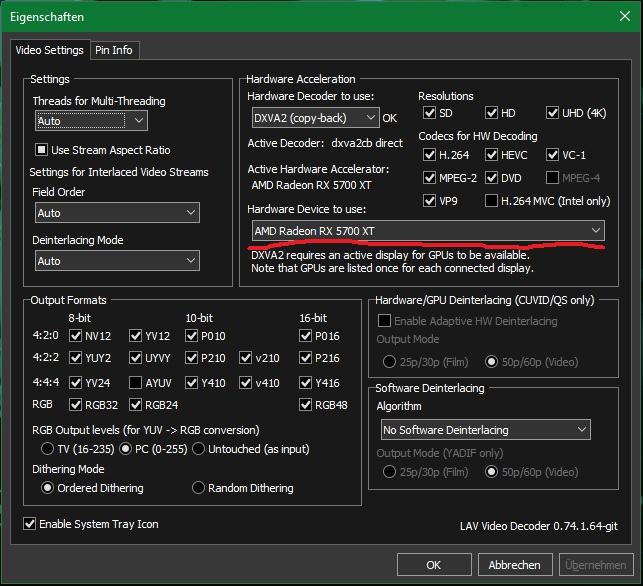
Task: Enable H.264 MVC (Intel only) checkbox
Action: pos(491,201)
